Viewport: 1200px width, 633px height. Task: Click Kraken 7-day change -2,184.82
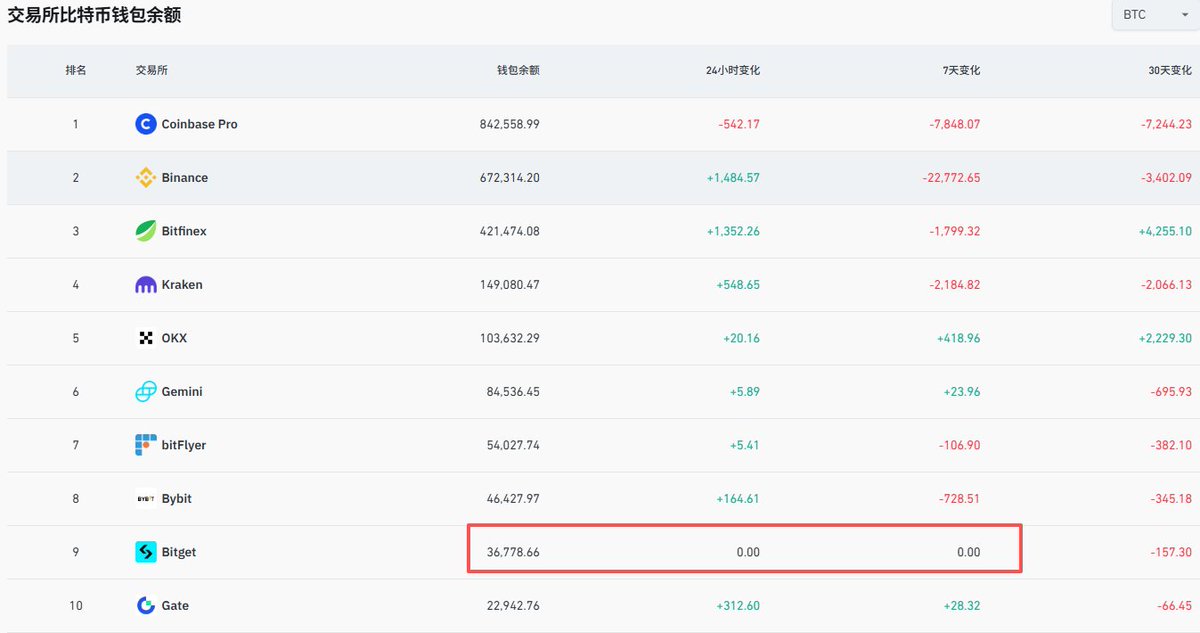click(x=955, y=285)
